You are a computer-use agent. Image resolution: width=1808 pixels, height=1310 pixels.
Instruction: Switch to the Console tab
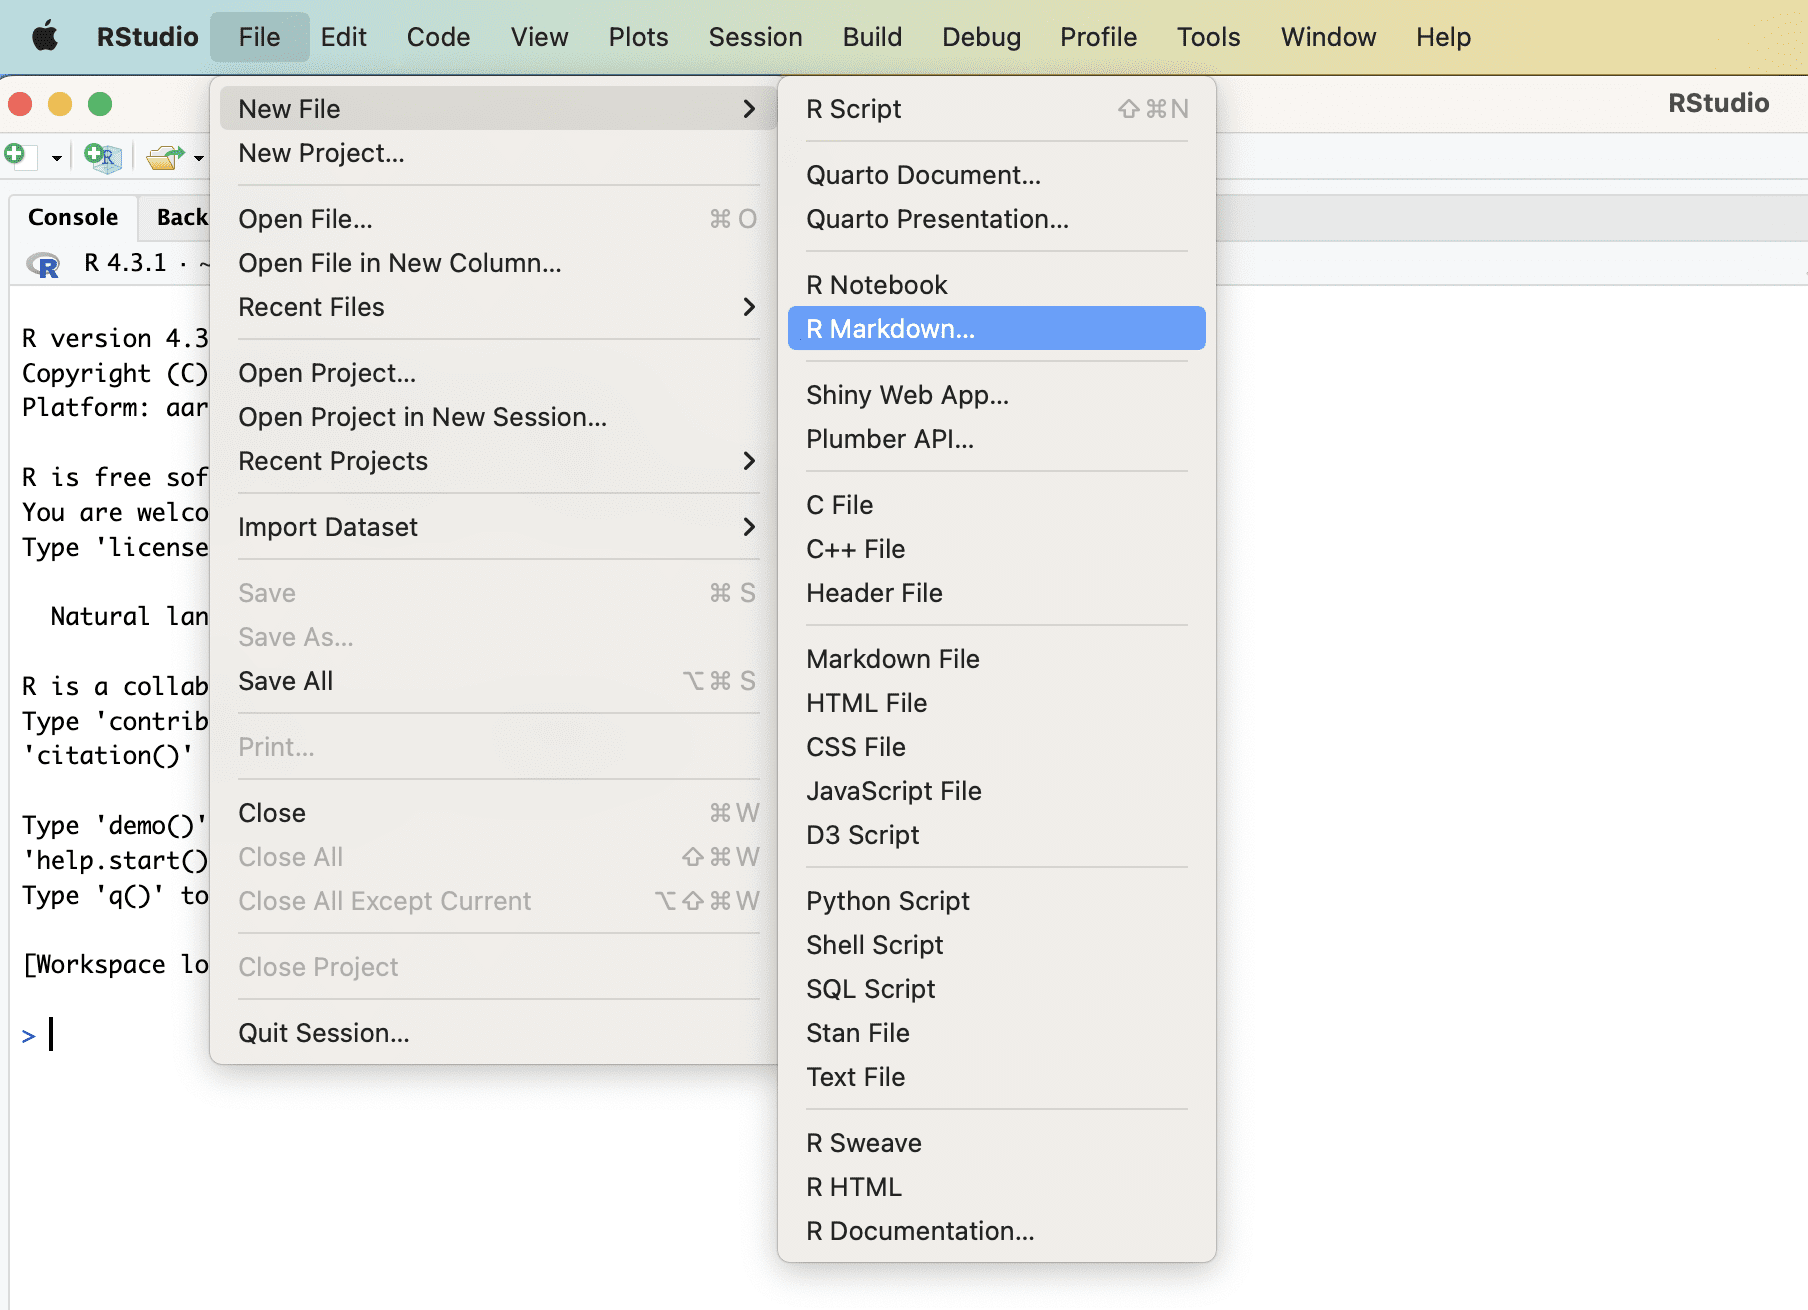pos(73,217)
